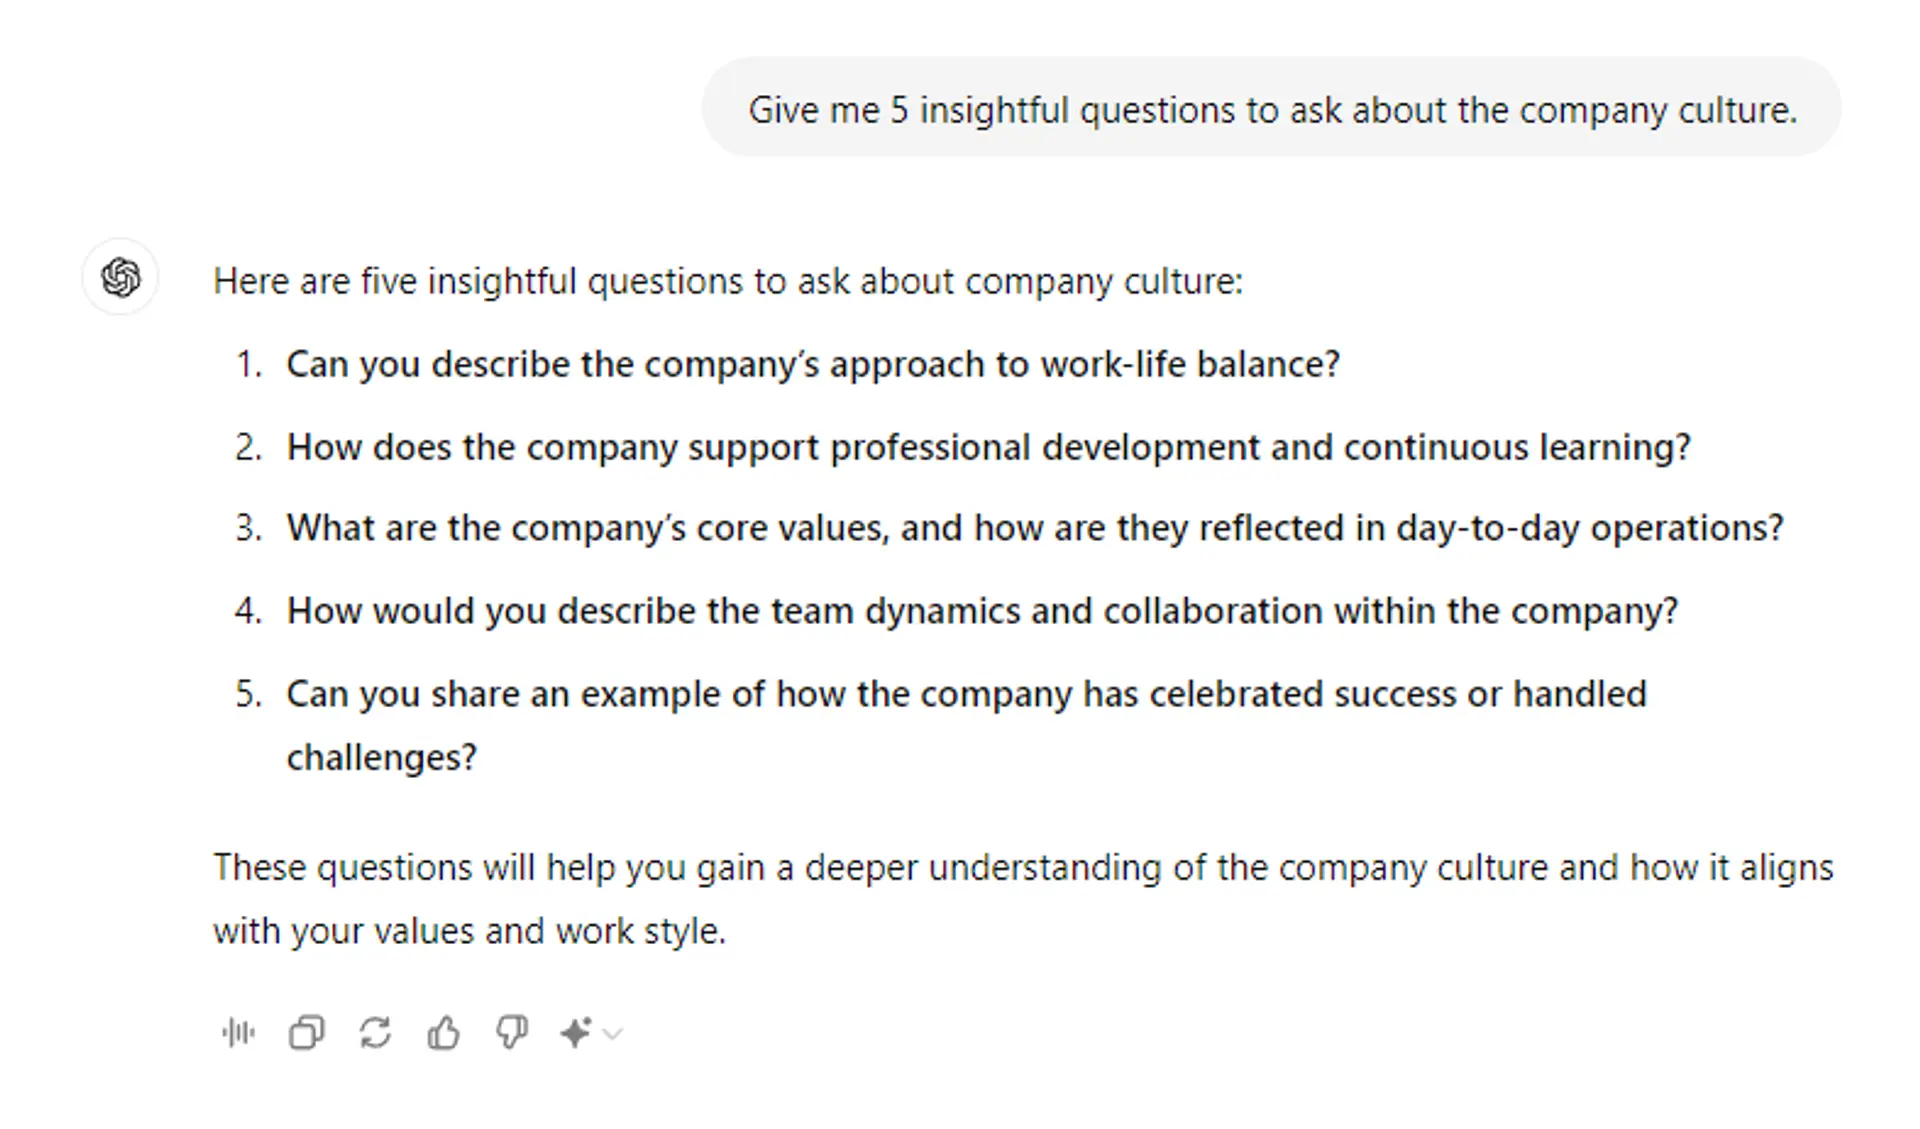
Task: Regenerate the response using the circular arrows
Action: pyautogui.click(x=375, y=1032)
